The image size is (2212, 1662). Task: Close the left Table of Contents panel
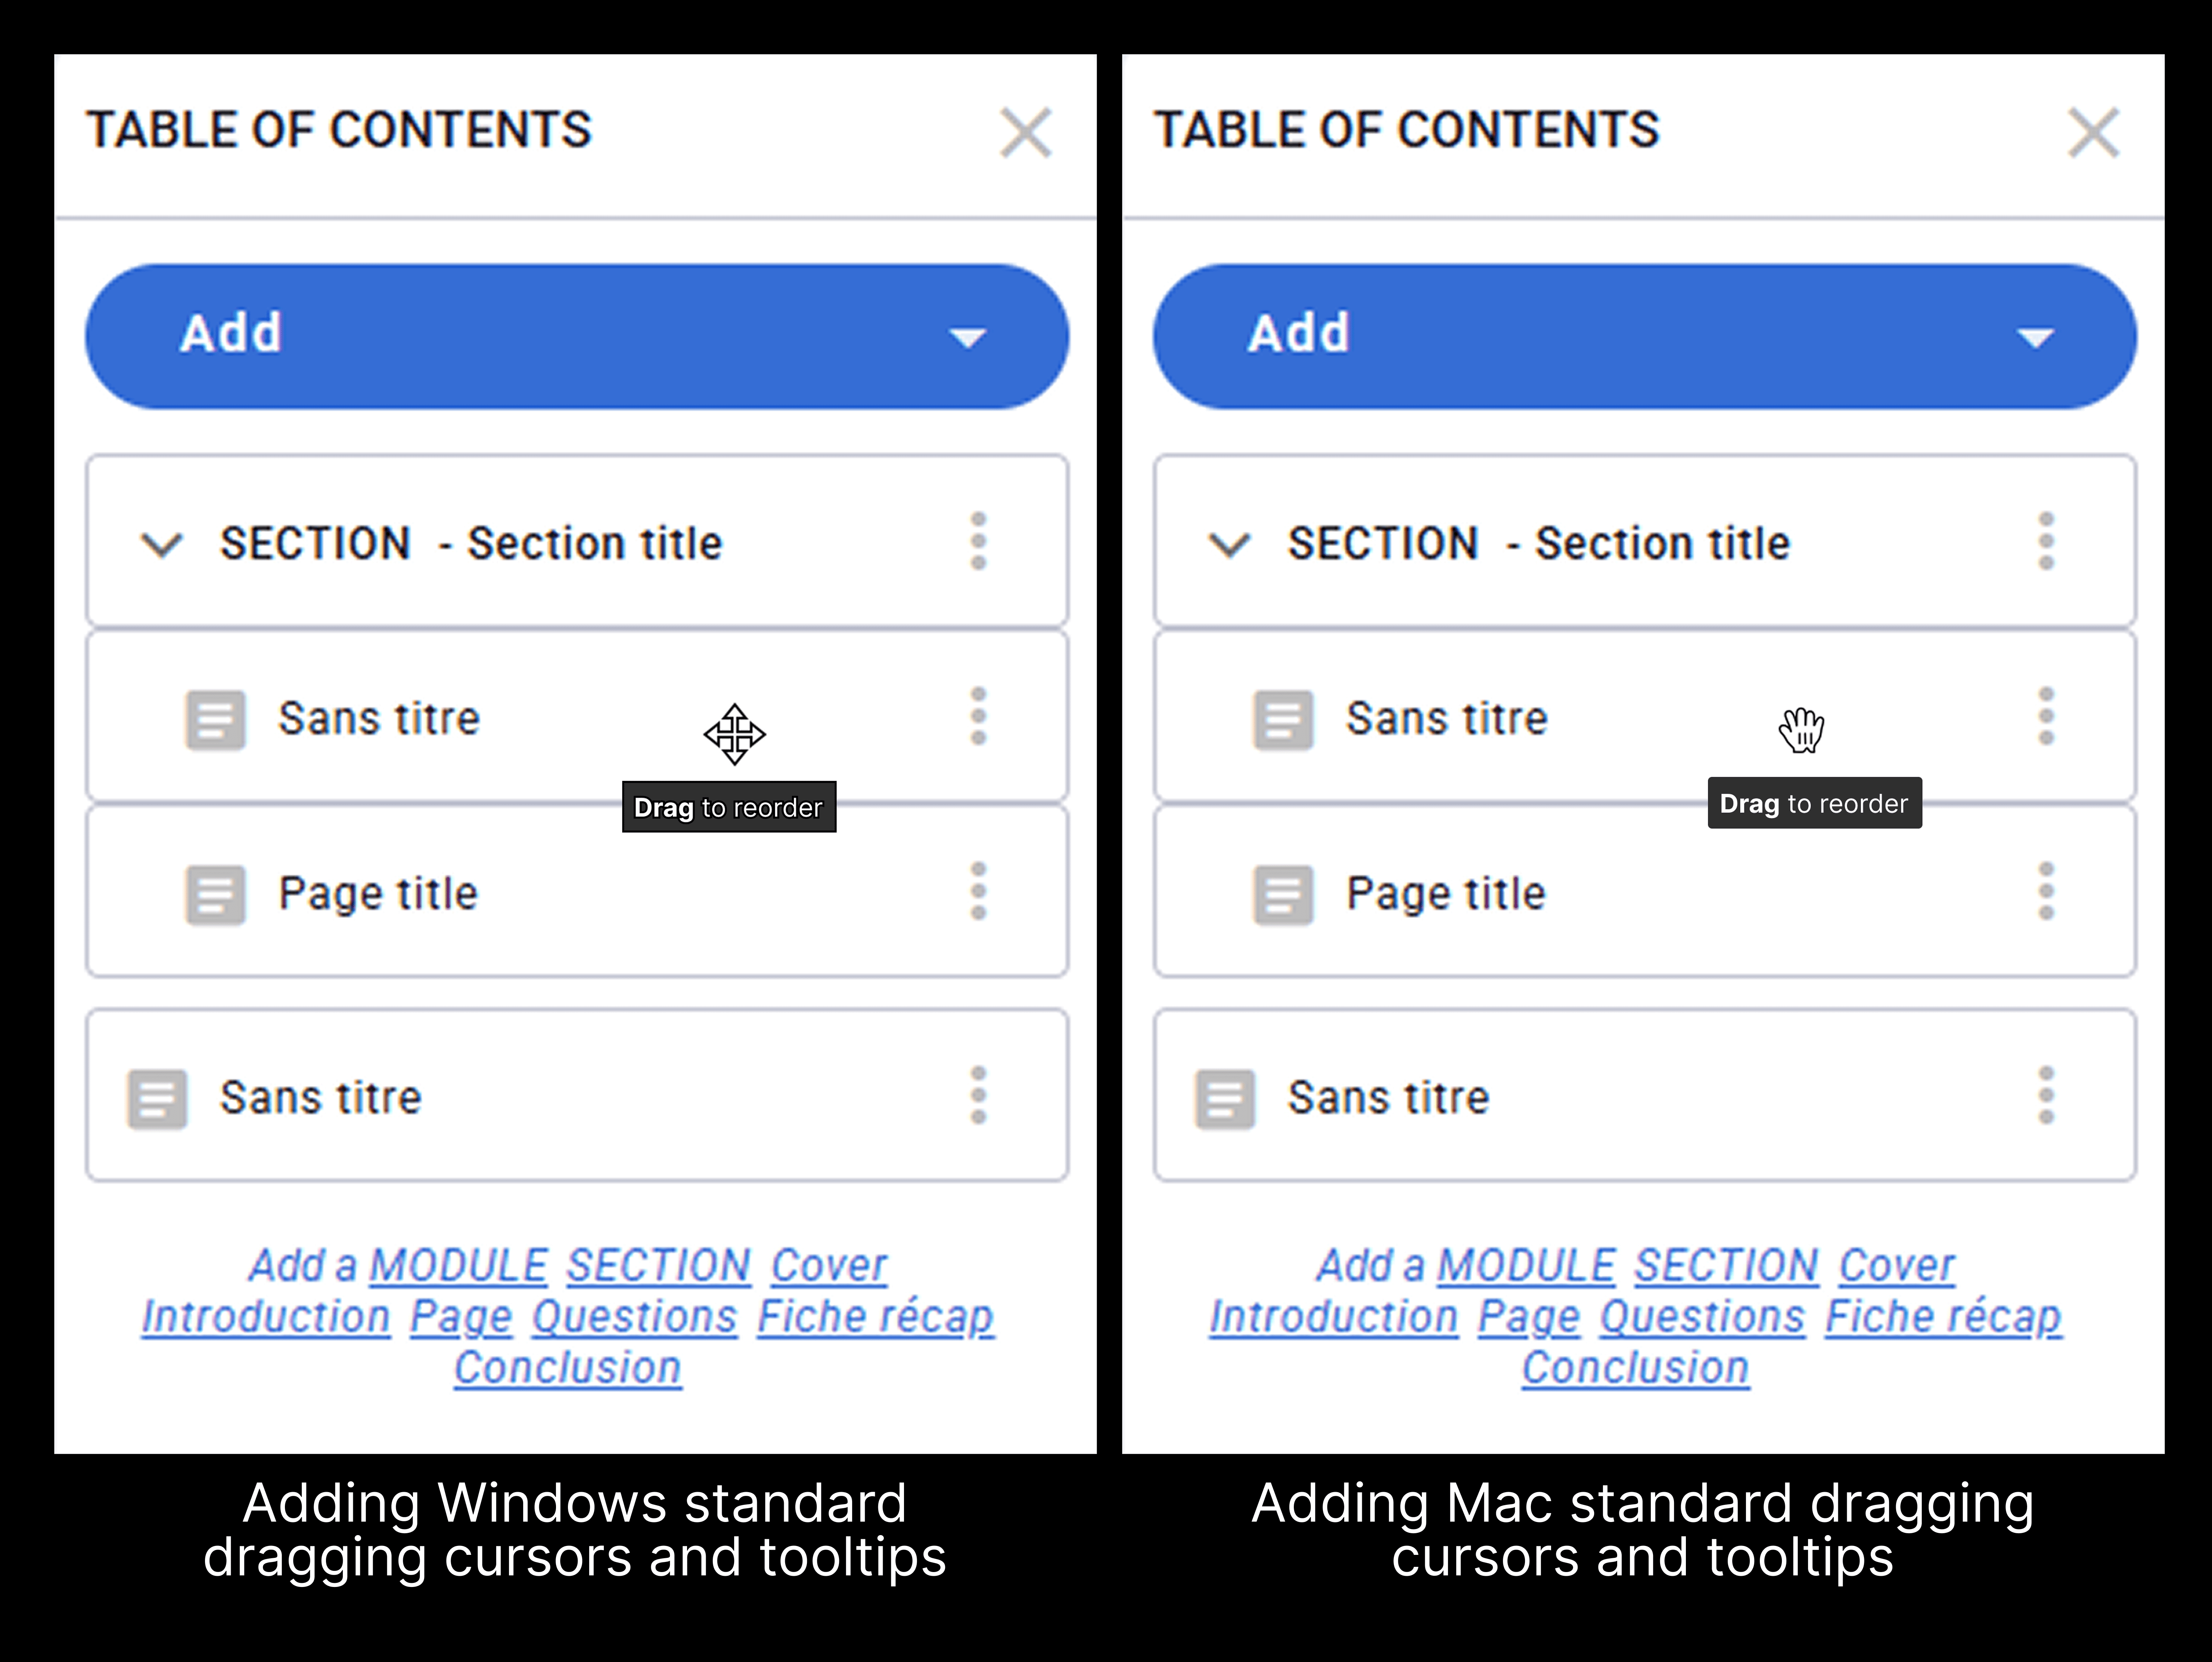point(1026,133)
